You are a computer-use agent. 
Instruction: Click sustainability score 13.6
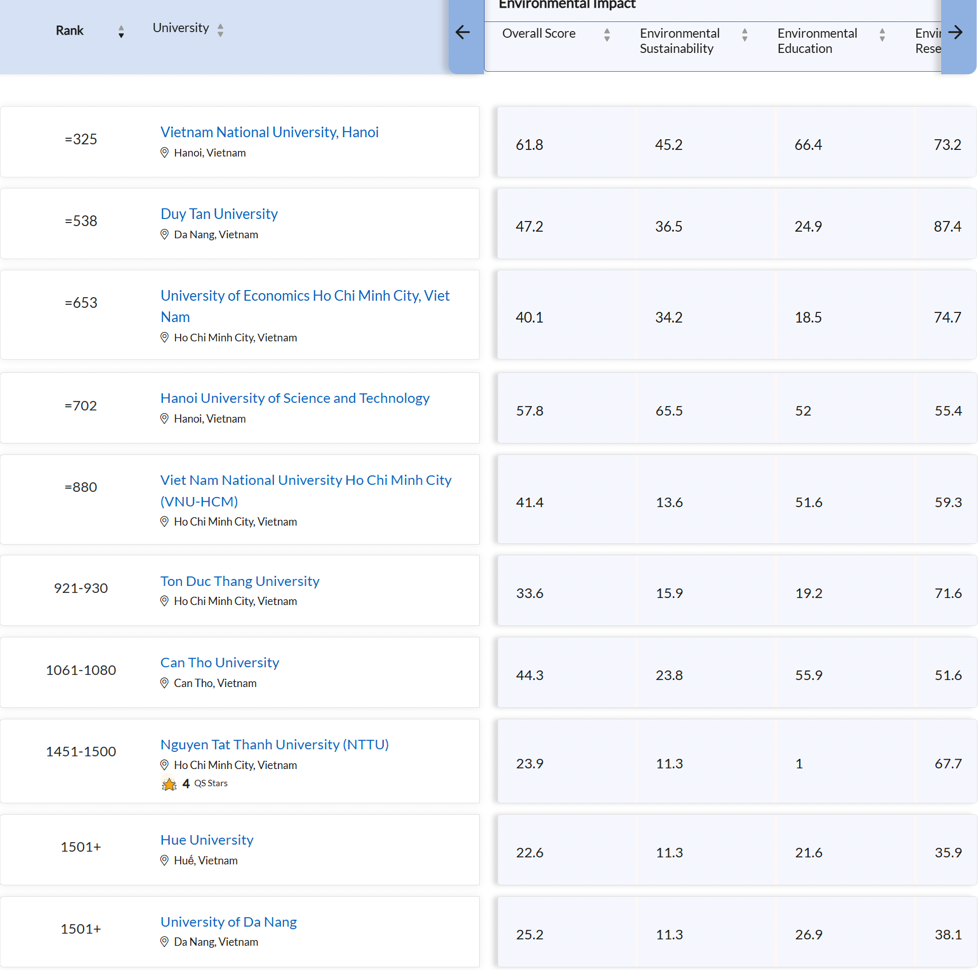[x=669, y=503]
